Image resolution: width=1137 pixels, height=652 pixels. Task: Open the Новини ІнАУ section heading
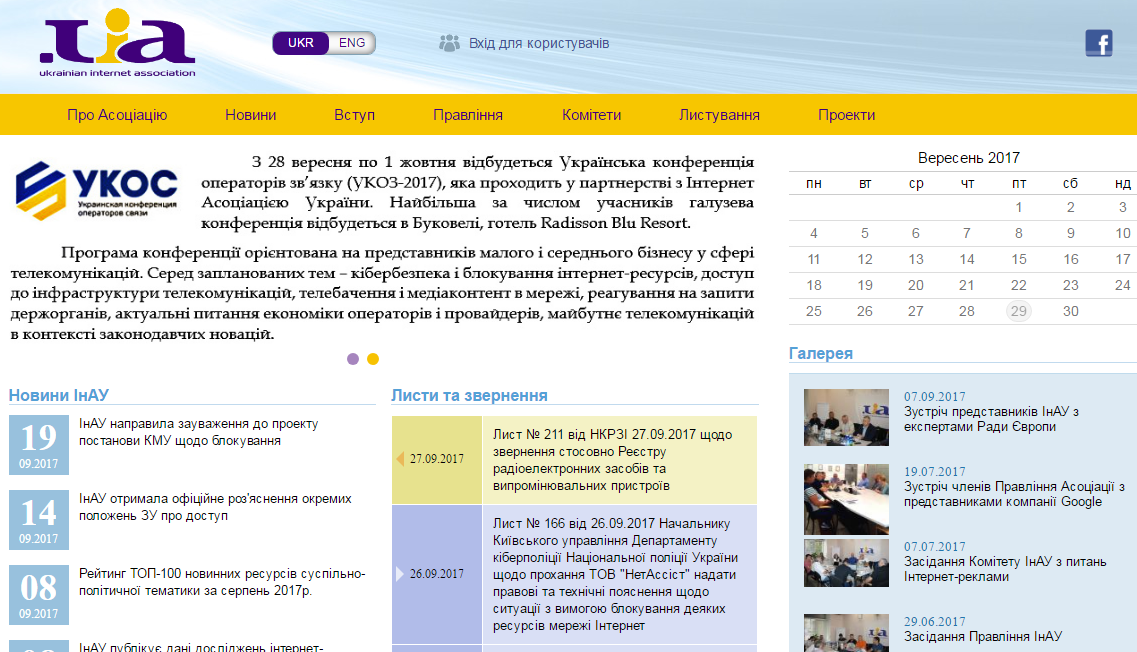[x=59, y=395]
